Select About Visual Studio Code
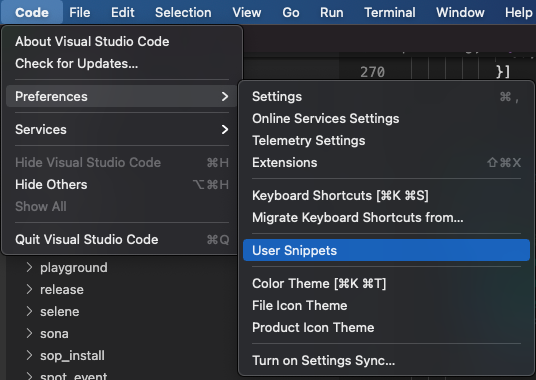This screenshot has width=536, height=380. (121, 41)
